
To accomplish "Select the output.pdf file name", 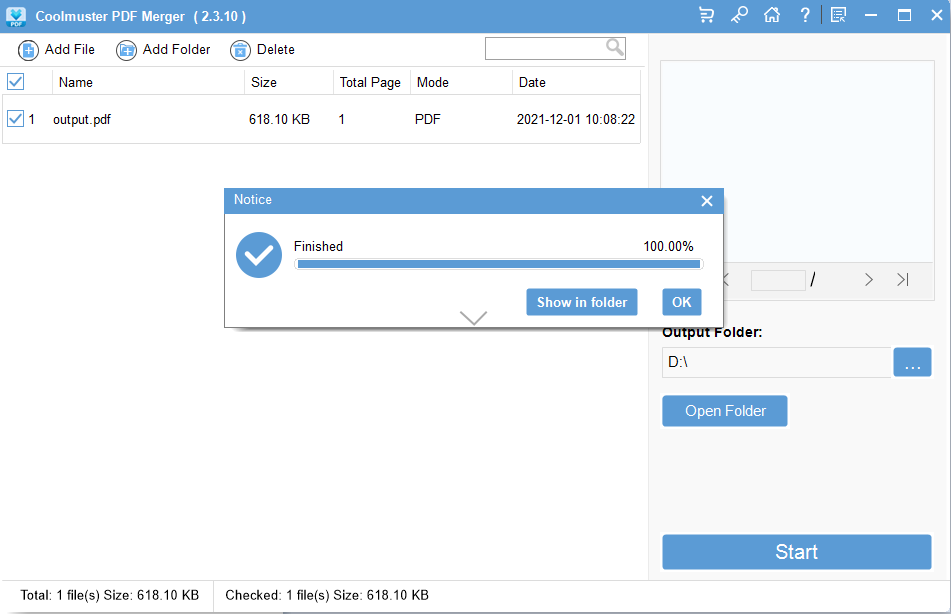I will click(x=82, y=120).
